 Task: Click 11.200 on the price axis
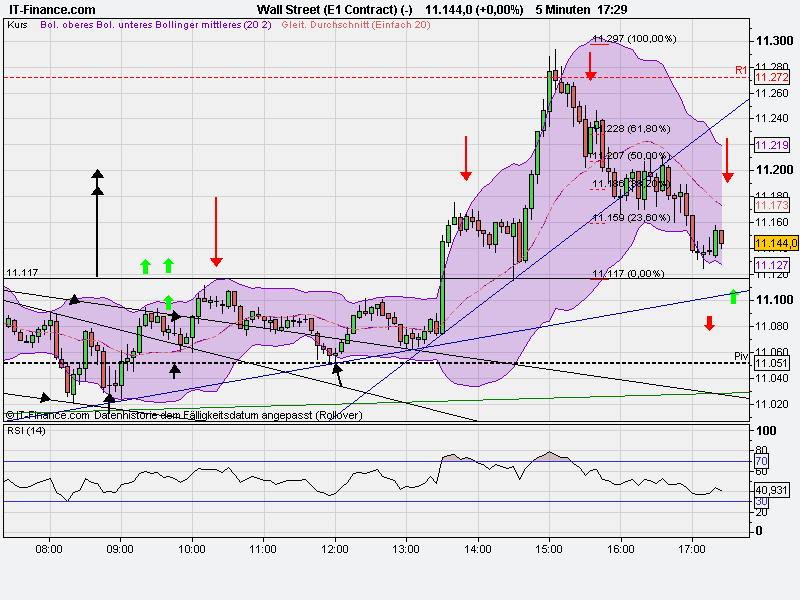click(774, 169)
